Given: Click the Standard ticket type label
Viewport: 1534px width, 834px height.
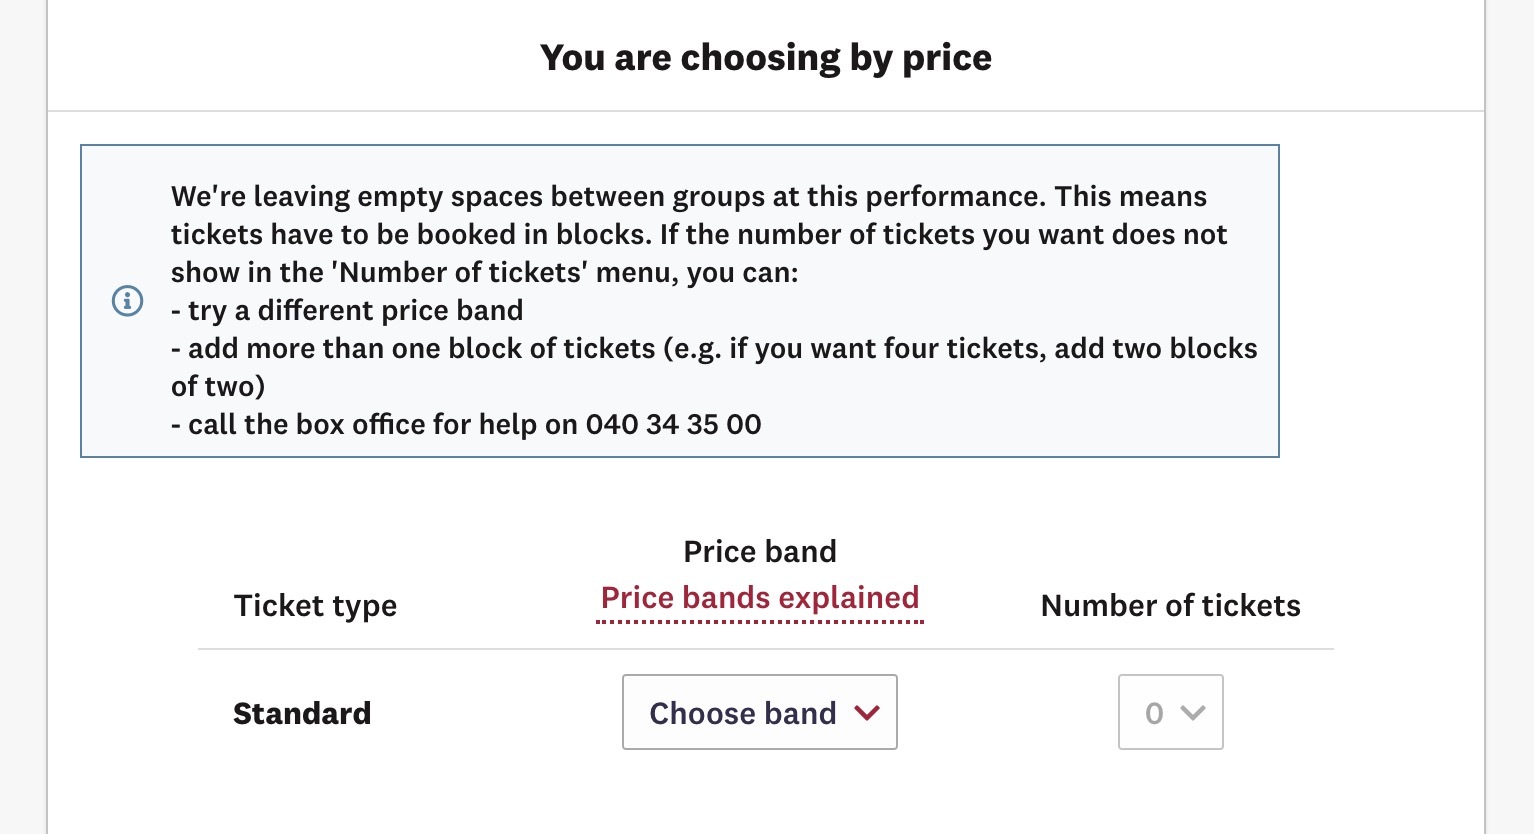Looking at the screenshot, I should [302, 713].
